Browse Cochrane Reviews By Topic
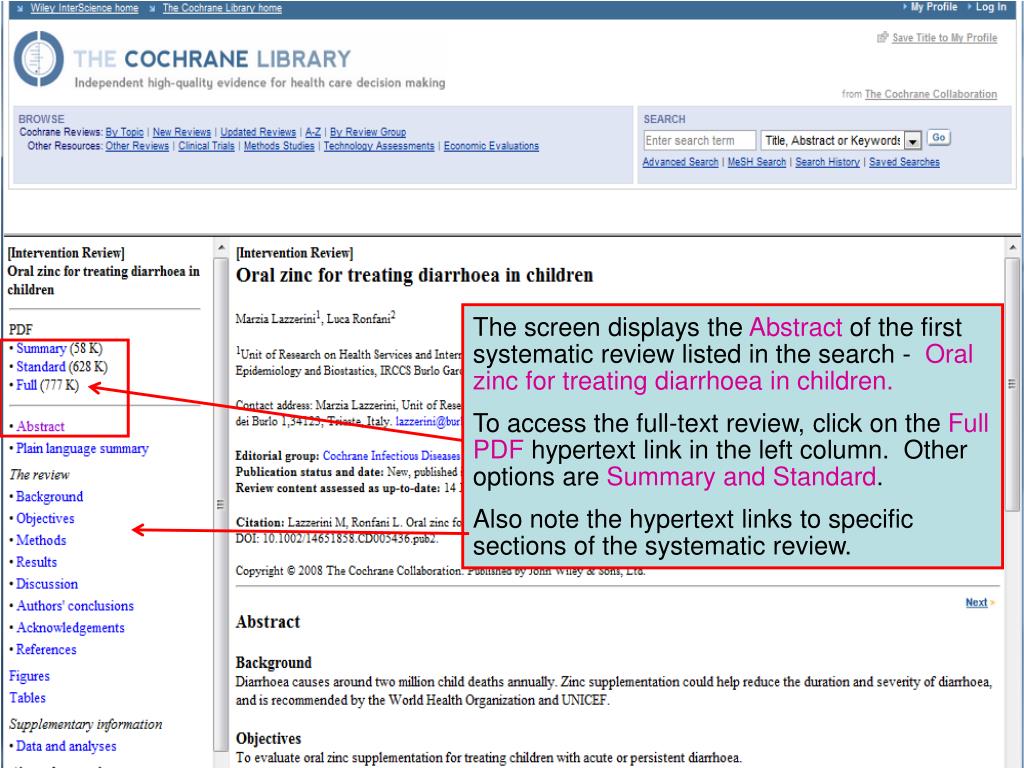The image size is (1024, 768). [124, 132]
